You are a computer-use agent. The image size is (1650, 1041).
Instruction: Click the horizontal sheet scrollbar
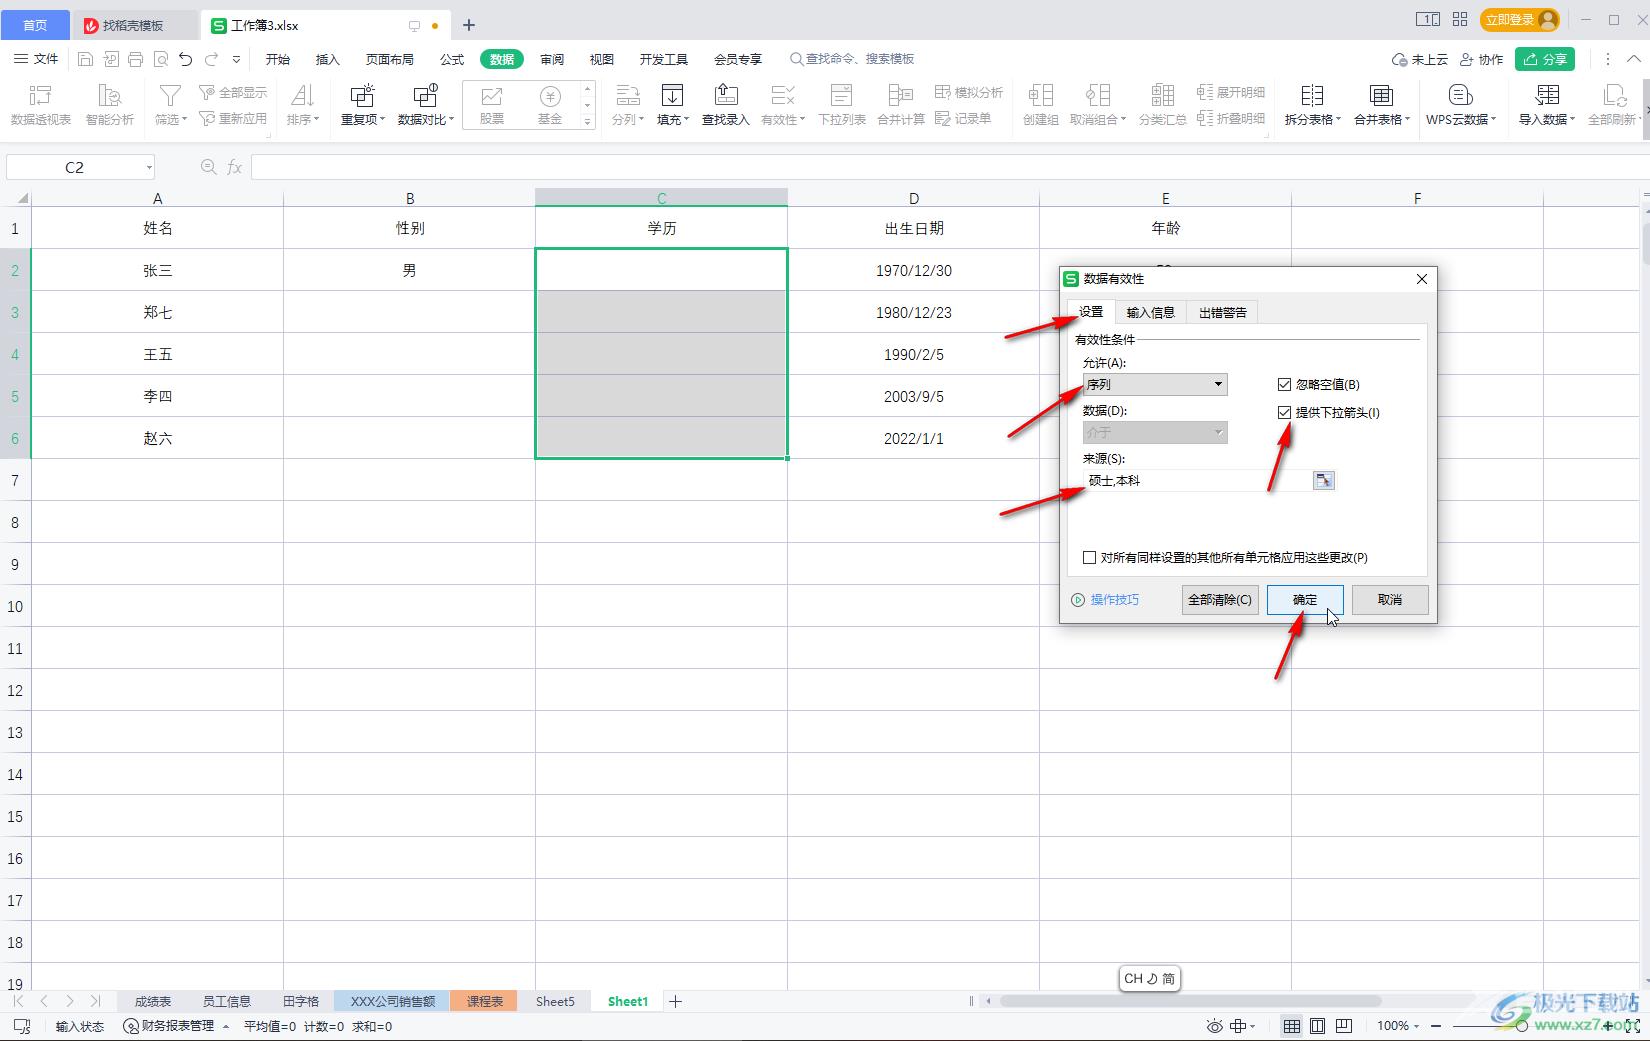click(x=1190, y=1001)
